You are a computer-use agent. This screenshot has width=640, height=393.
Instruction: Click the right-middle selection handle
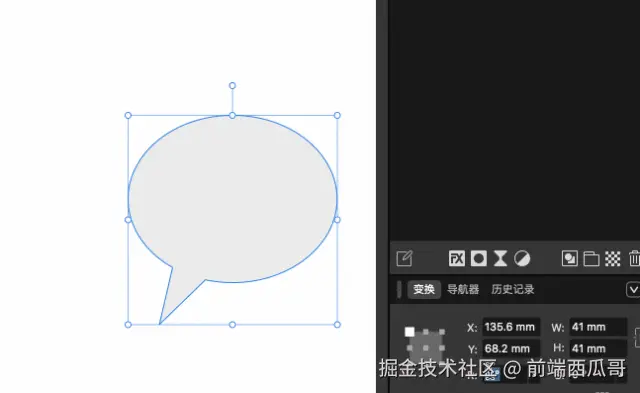pyautogui.click(x=337, y=220)
